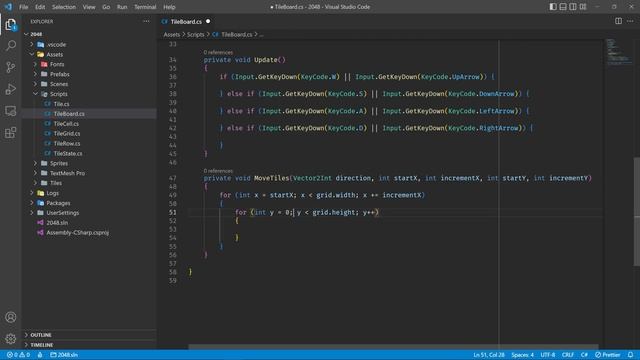Click the flame icon in status bar
This screenshot has width=640, height=360.
(x=40, y=355)
